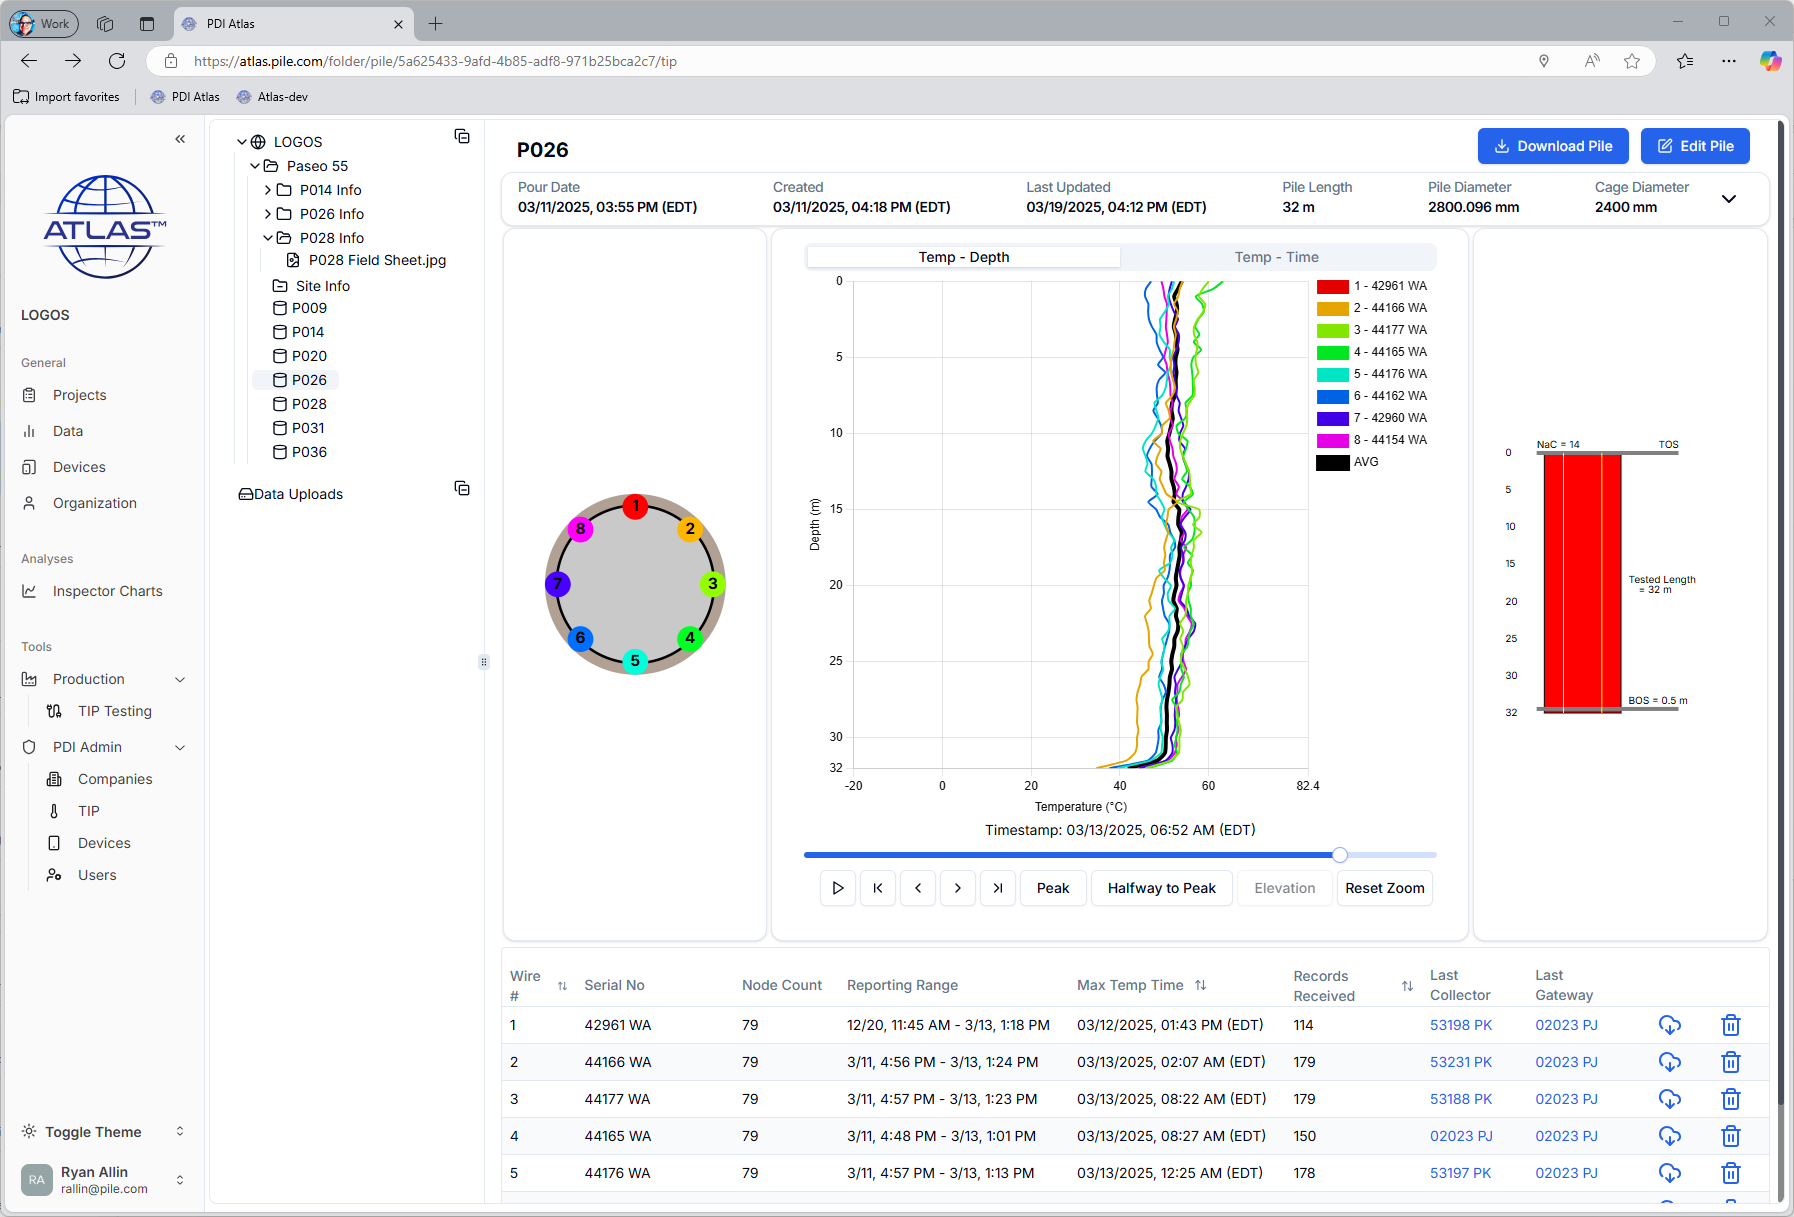Screen dimensions: 1794x1217
Task: Click the timestamp slider handle
Action: 1339,855
